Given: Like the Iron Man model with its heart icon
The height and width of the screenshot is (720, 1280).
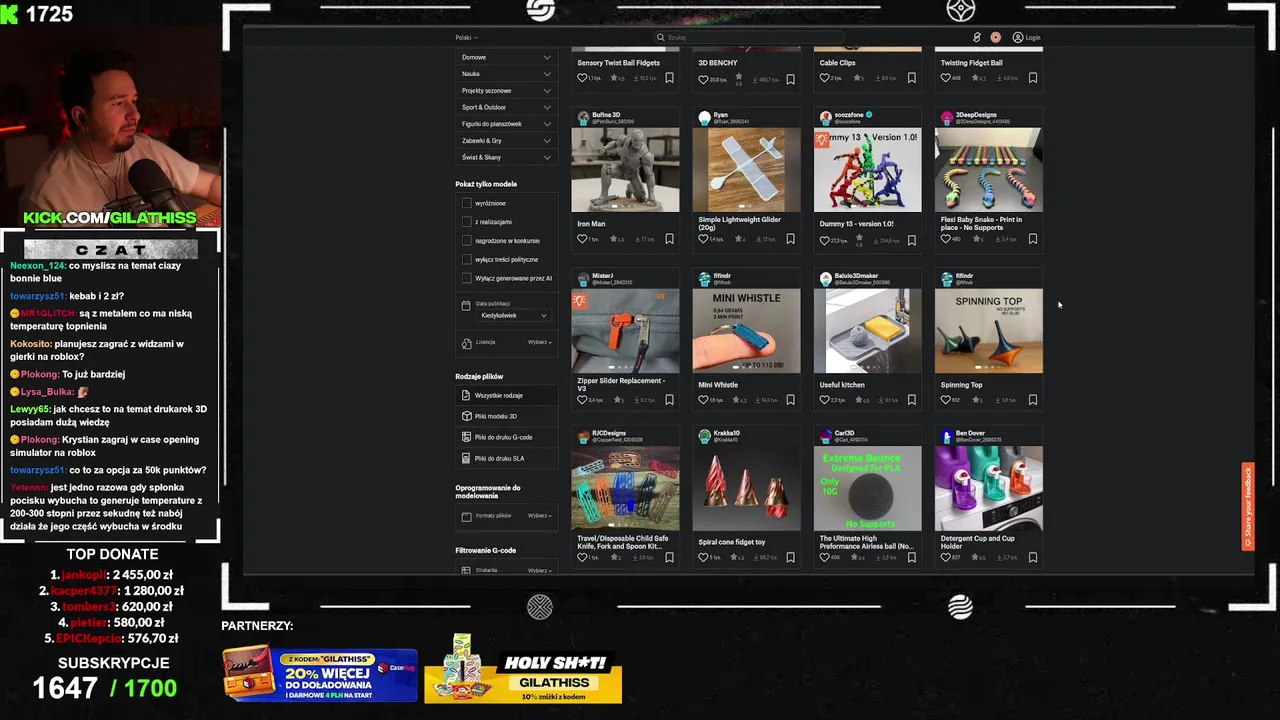Looking at the screenshot, I should tap(582, 239).
